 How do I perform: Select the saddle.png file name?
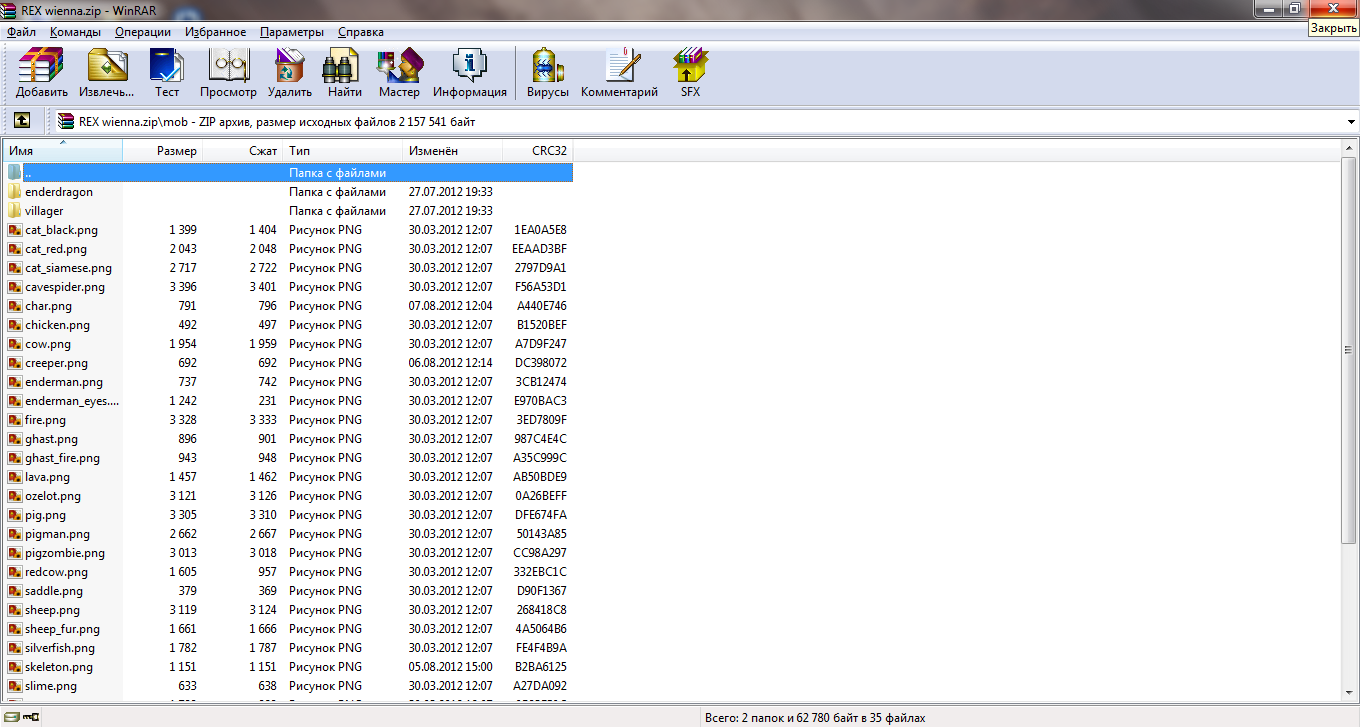tap(54, 591)
